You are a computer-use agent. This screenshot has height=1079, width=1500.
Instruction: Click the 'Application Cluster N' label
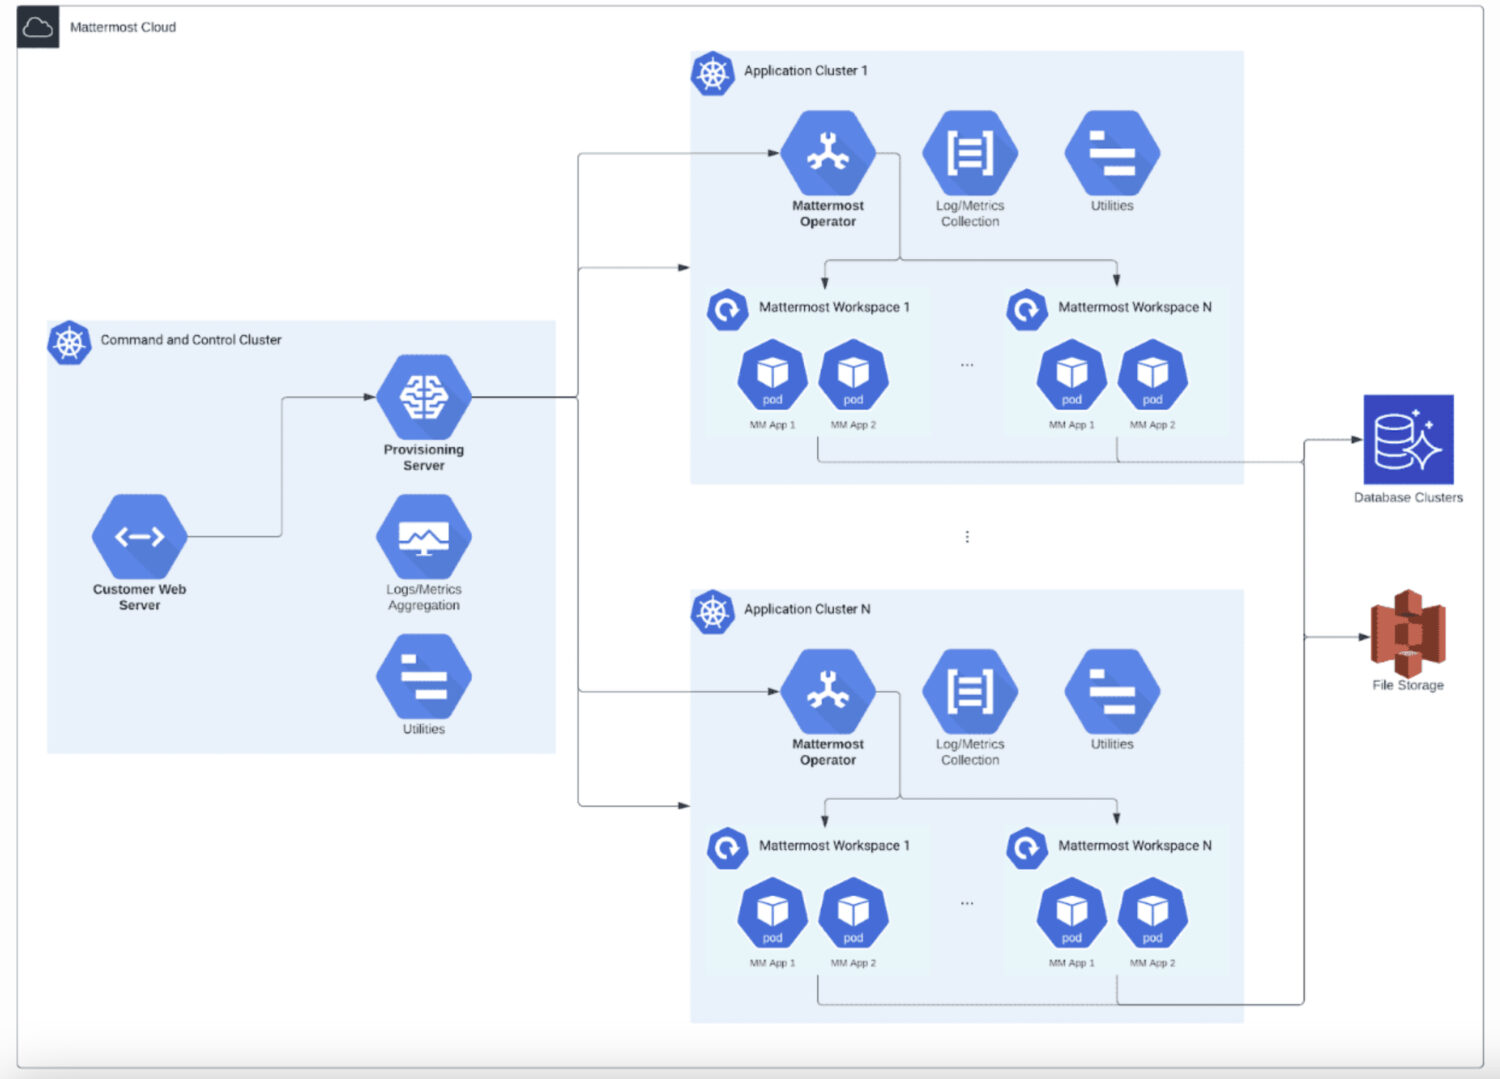point(807,609)
